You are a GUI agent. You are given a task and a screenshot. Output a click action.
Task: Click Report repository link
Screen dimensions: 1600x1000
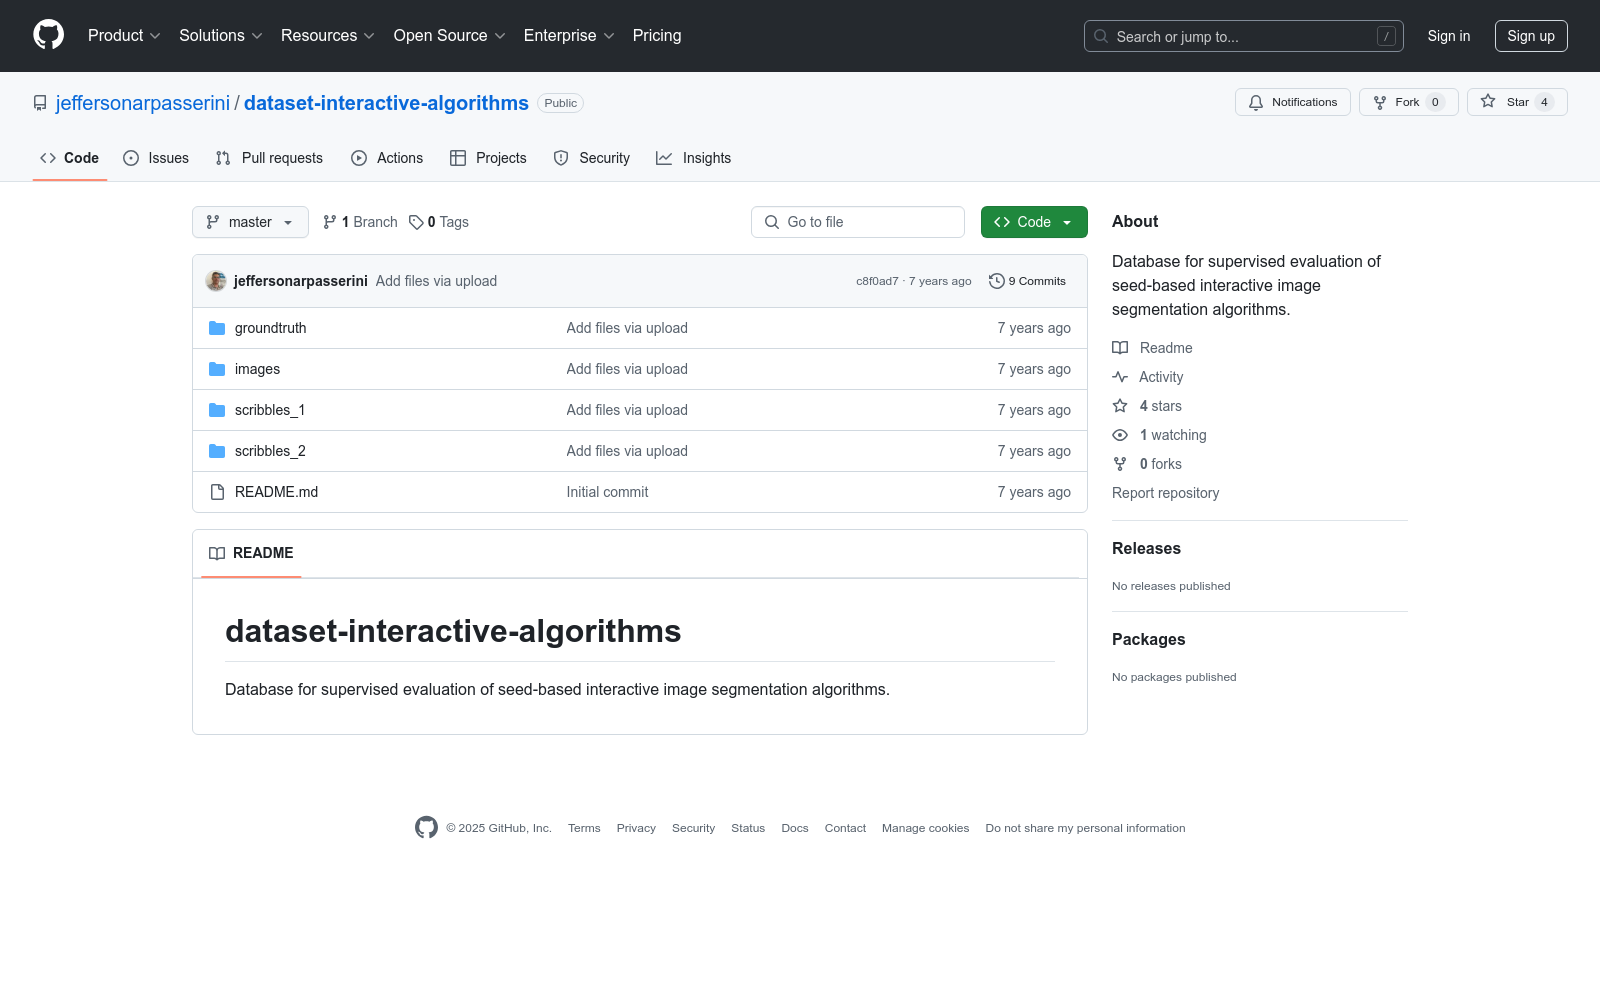coord(1165,493)
